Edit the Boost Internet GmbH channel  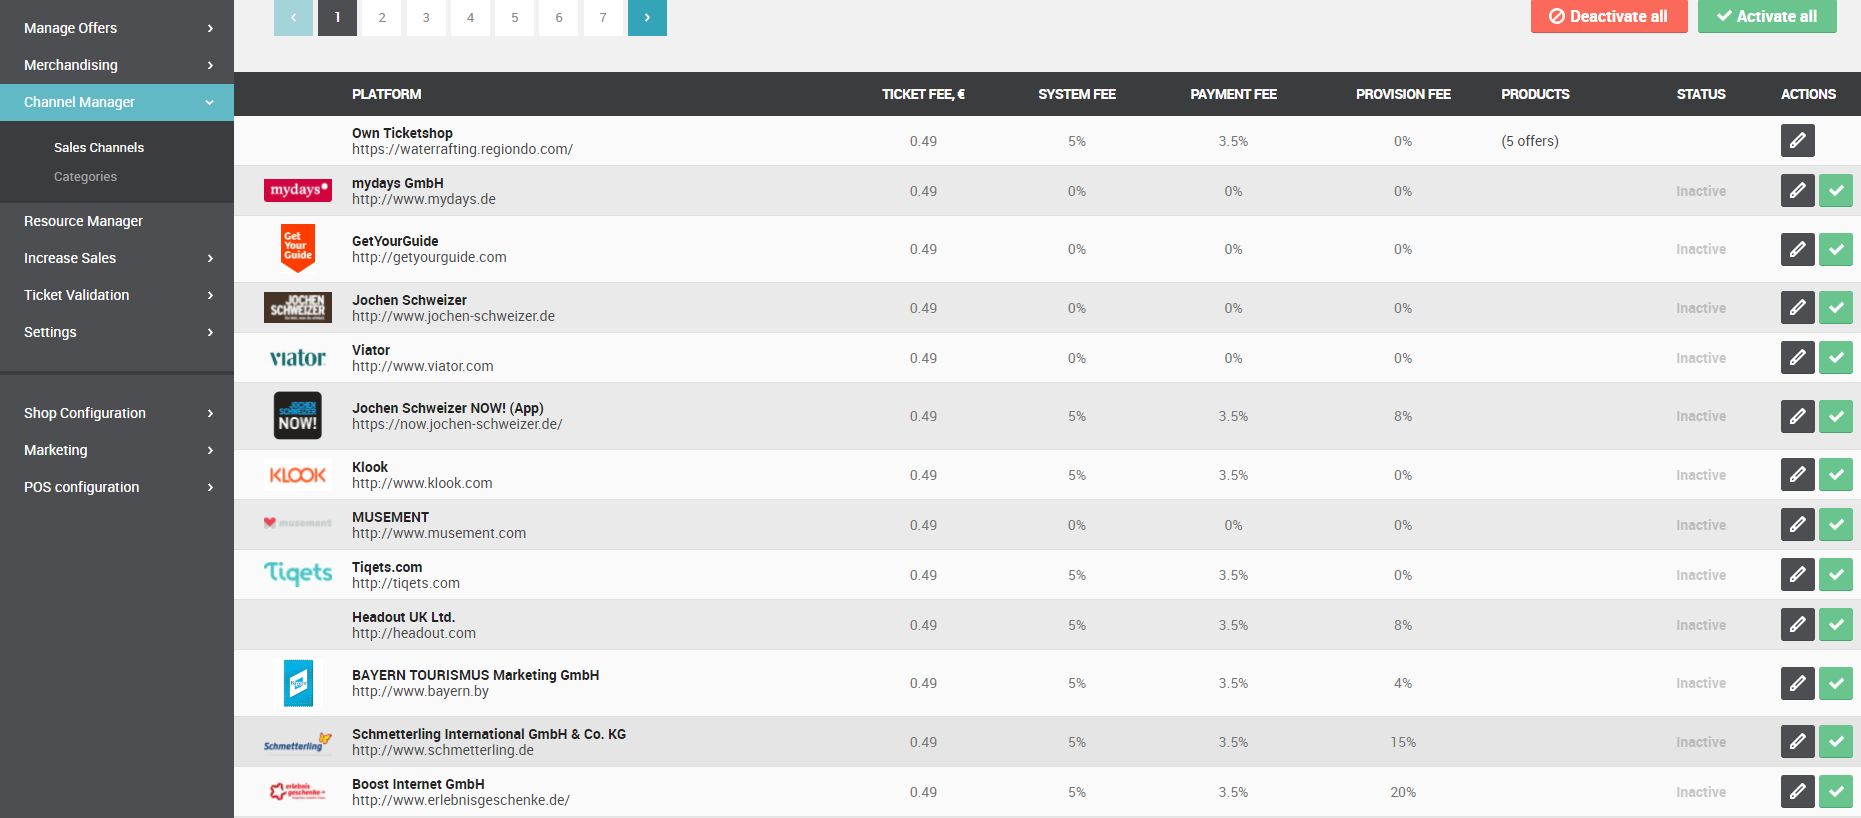pyautogui.click(x=1797, y=792)
